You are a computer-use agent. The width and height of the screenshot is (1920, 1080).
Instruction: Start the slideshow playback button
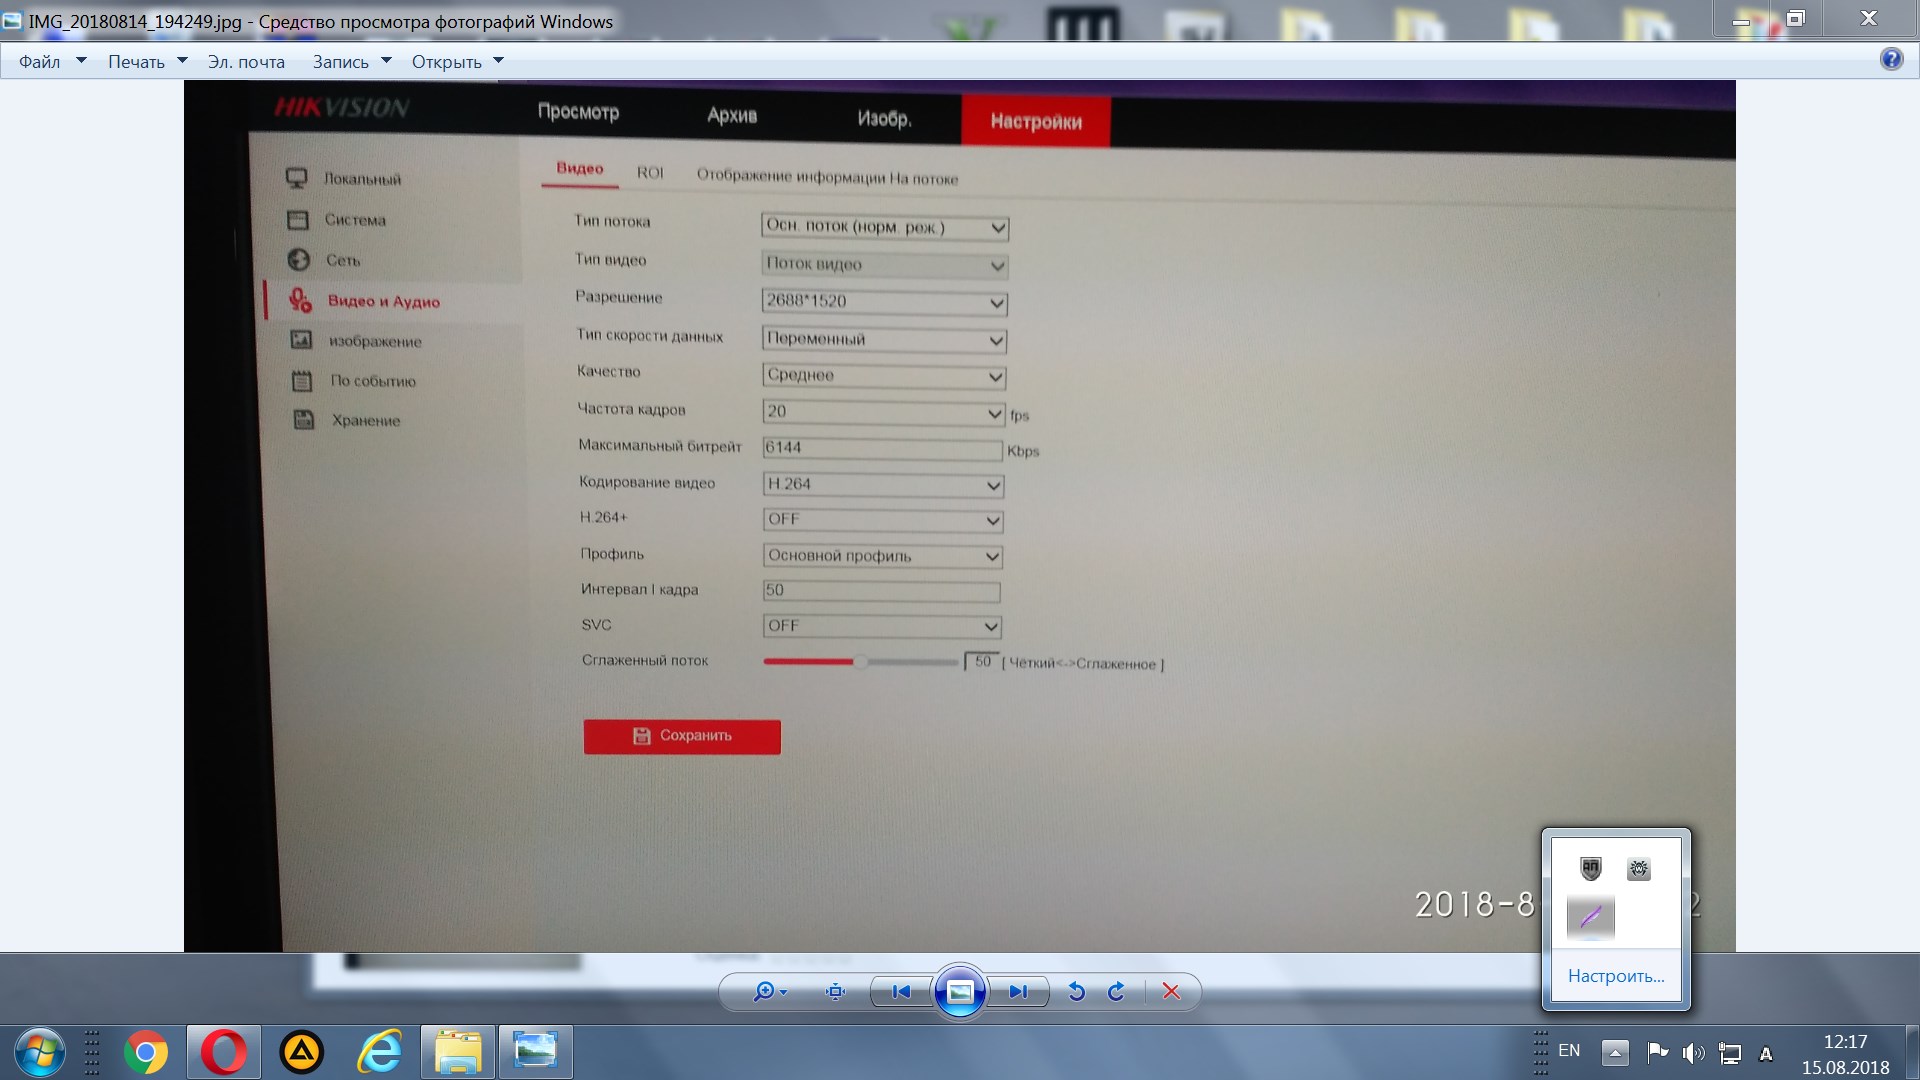959,991
